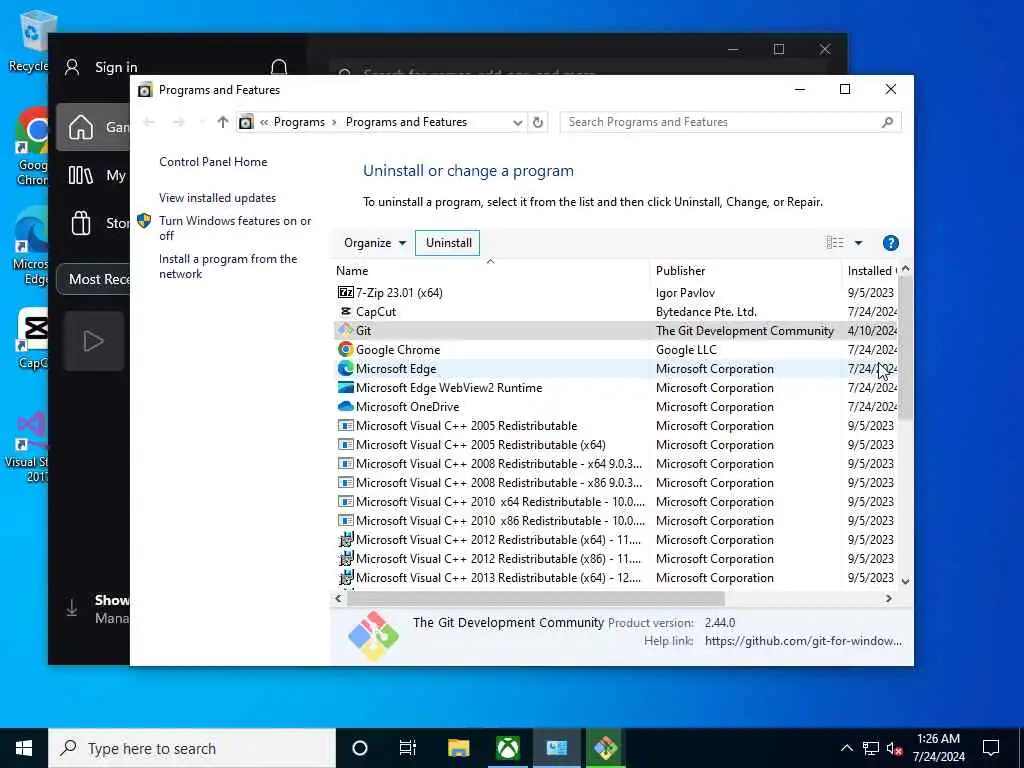This screenshot has height=768, width=1024.
Task: Click the muted volume icon in the system tray
Action: point(894,748)
